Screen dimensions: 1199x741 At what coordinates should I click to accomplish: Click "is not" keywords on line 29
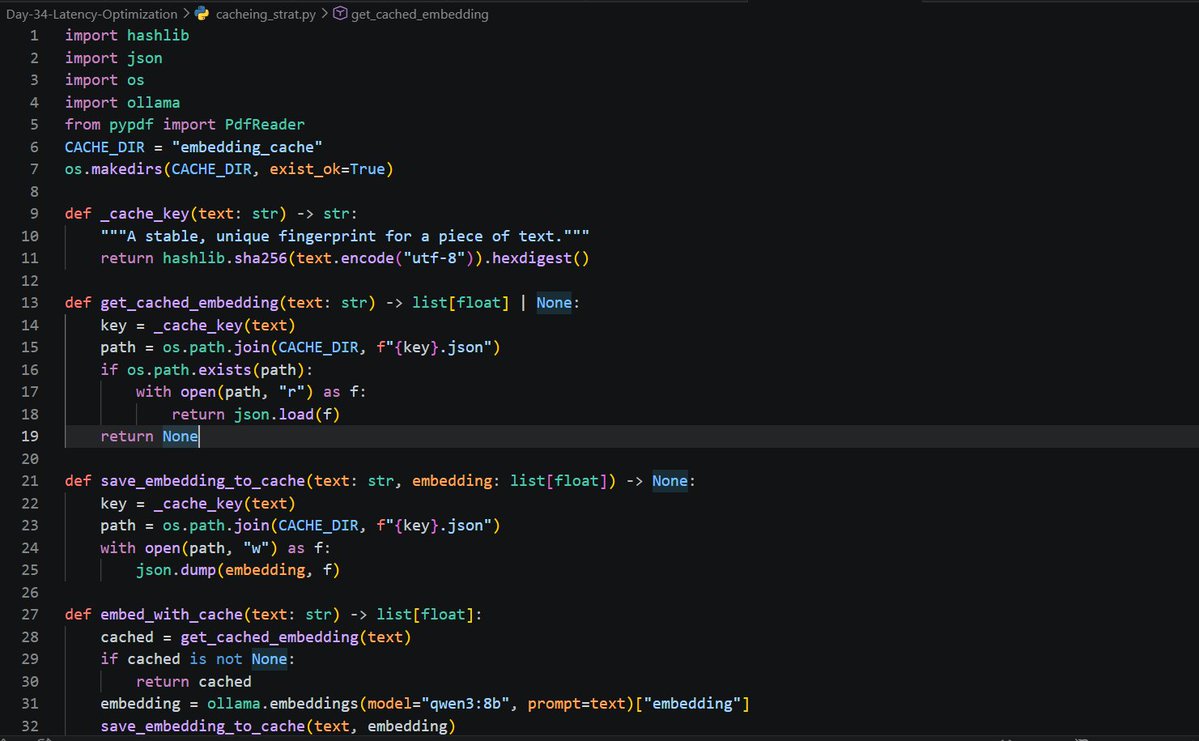click(216, 659)
